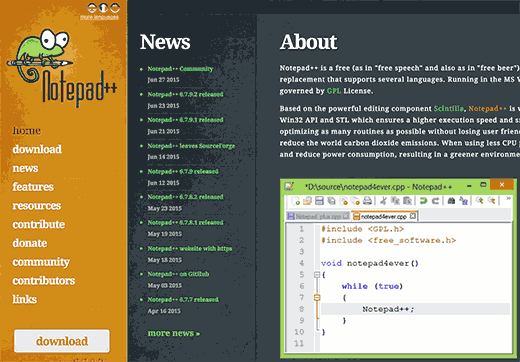Open Notepad++ website with https news
Image resolution: width=520 pixels, height=362 pixels.
point(190,248)
